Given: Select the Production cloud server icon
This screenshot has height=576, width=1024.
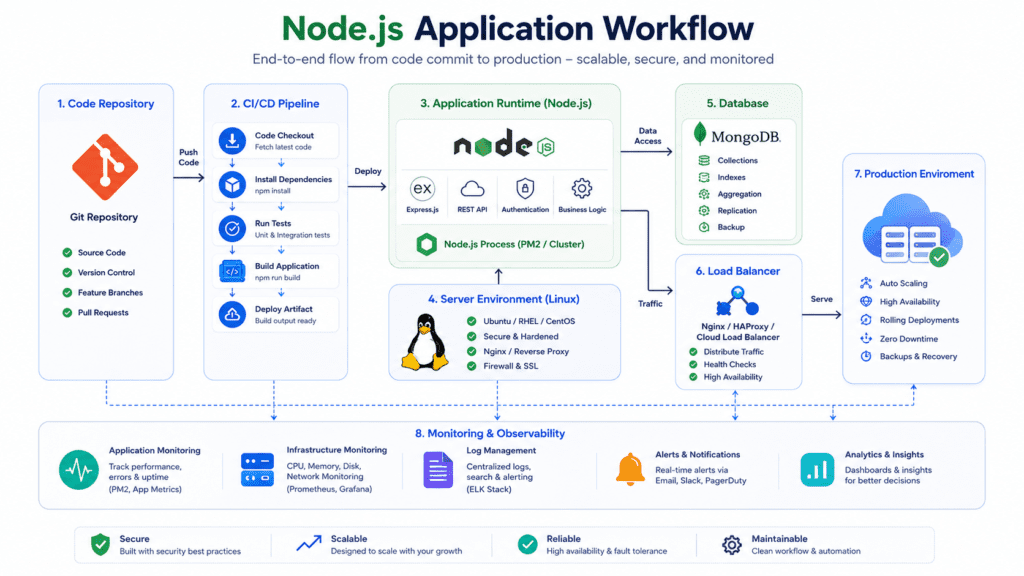Looking at the screenshot, I should pos(913,230).
